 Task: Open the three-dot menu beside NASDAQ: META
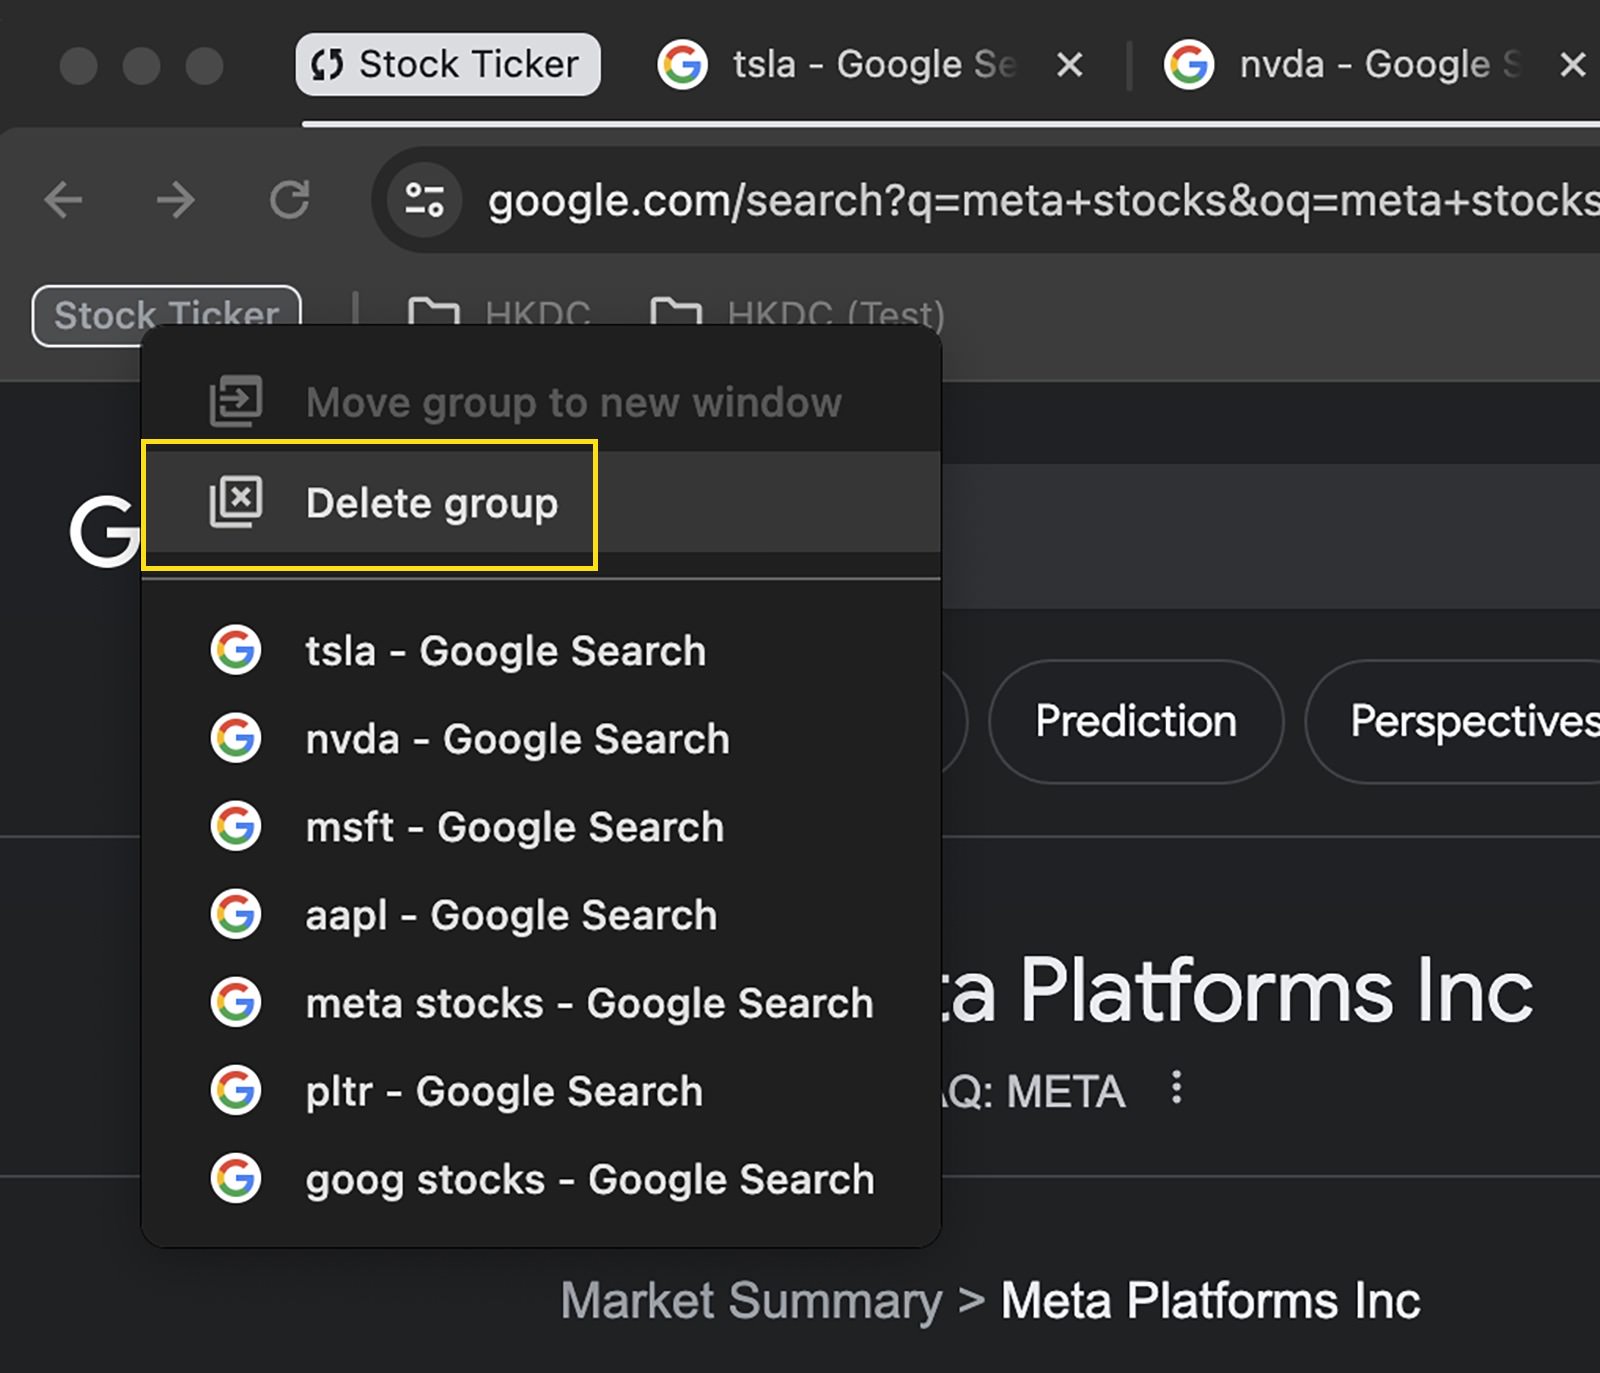(1177, 1087)
